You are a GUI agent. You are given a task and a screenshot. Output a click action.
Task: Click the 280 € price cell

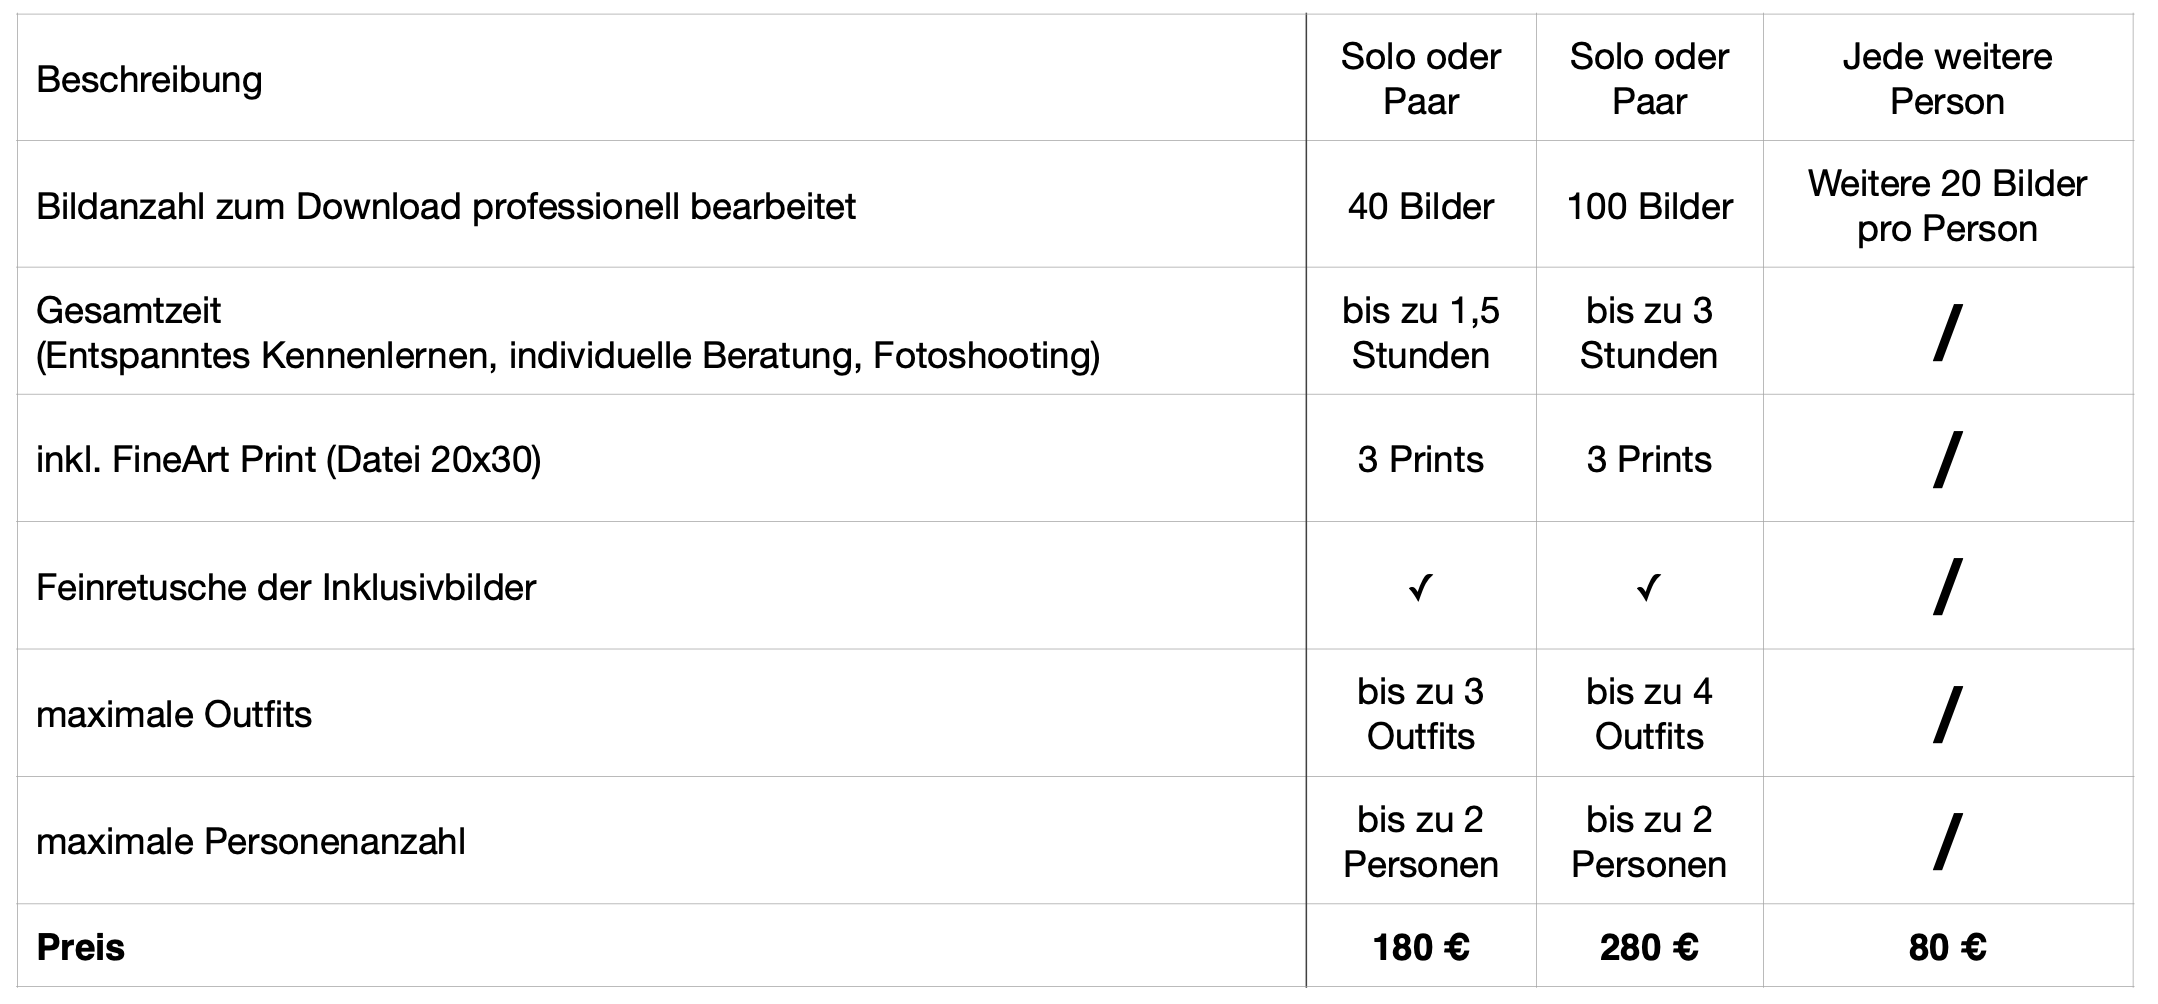1649,947
